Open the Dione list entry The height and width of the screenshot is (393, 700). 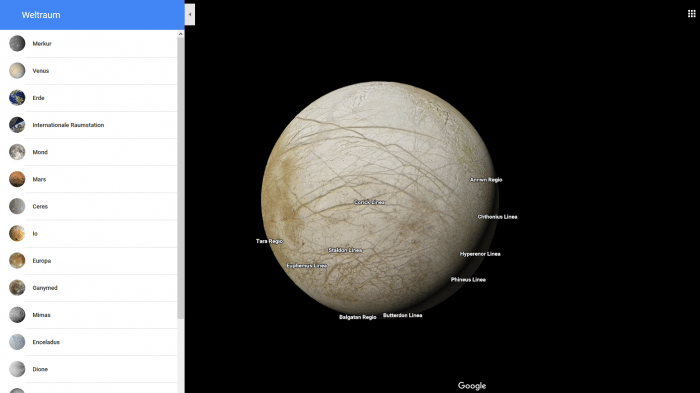88,369
